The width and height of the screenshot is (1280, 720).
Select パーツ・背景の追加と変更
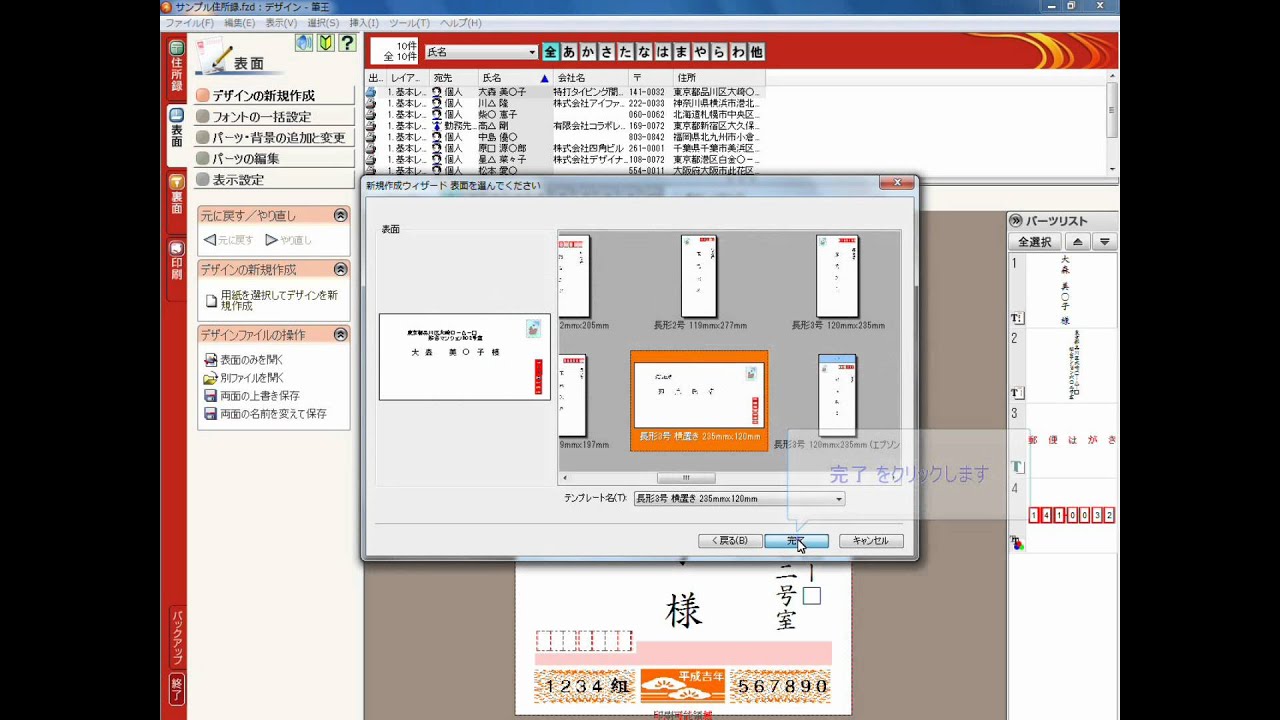pyautogui.click(x=274, y=138)
